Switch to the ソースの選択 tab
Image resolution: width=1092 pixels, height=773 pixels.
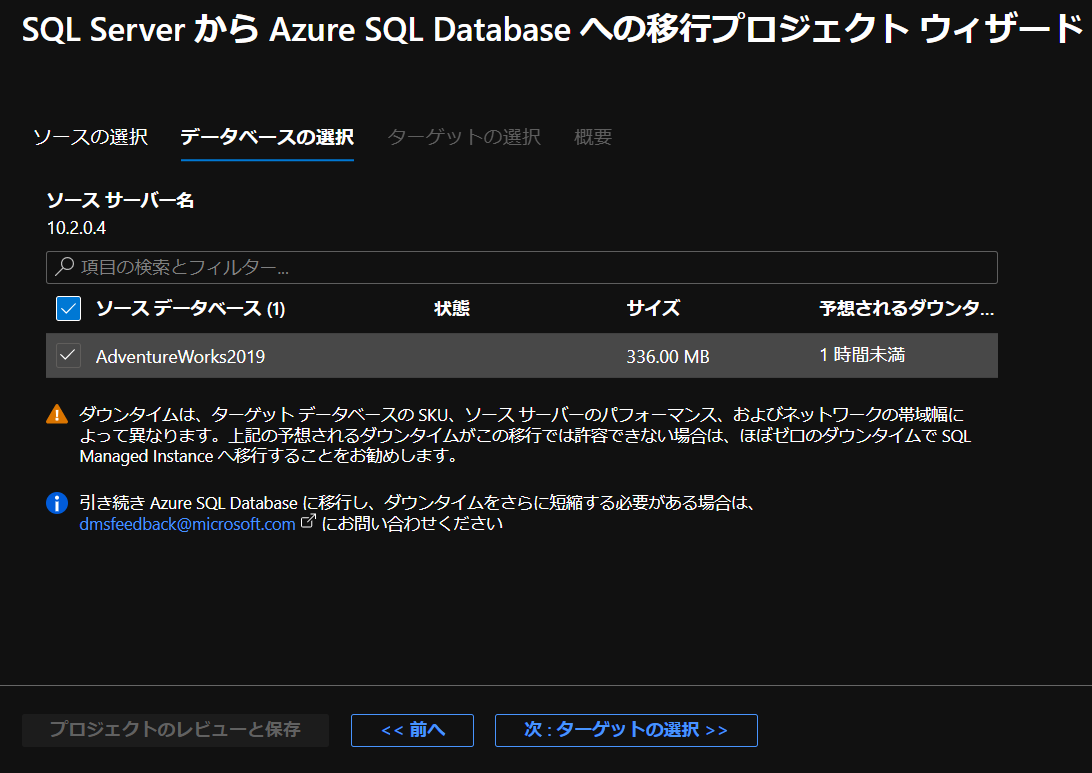(90, 137)
